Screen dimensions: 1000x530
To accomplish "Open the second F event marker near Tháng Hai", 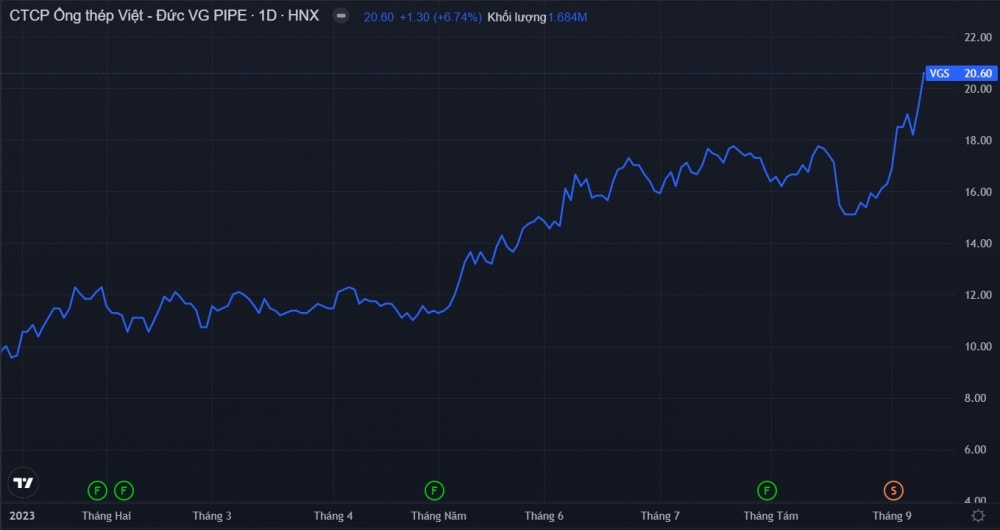I will tap(124, 490).
